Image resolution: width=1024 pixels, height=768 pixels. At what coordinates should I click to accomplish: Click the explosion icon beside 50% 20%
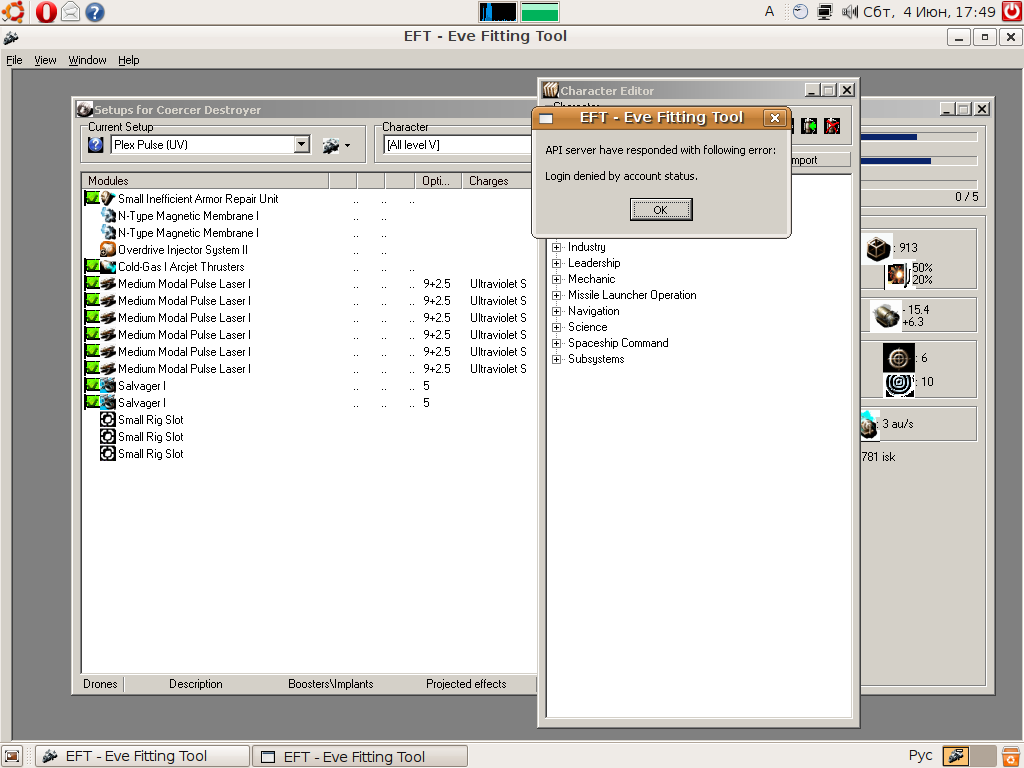(897, 274)
